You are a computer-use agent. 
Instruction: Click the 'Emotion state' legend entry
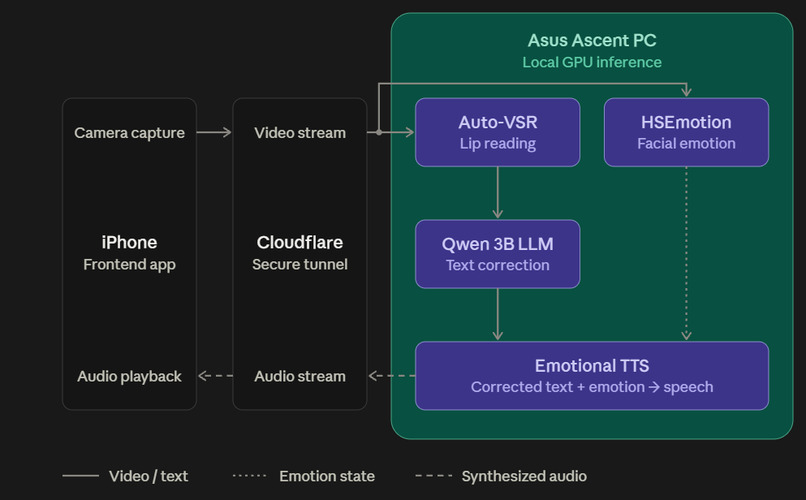[x=303, y=476]
